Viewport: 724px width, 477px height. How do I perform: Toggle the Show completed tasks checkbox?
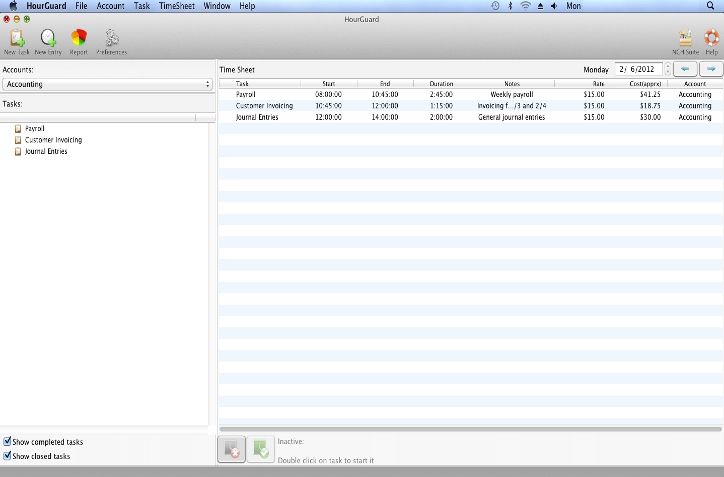8,441
